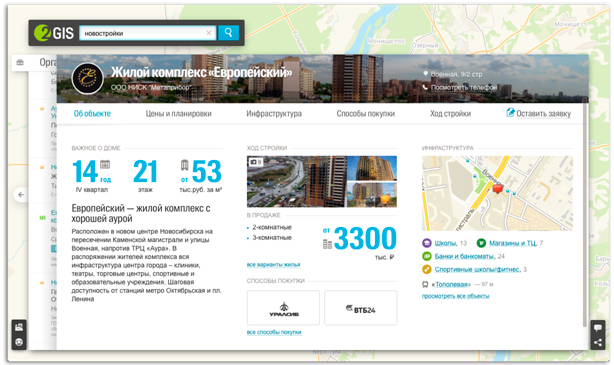Click the blue search magnifier button
Image resolution: width=614 pixels, height=365 pixels.
(228, 33)
